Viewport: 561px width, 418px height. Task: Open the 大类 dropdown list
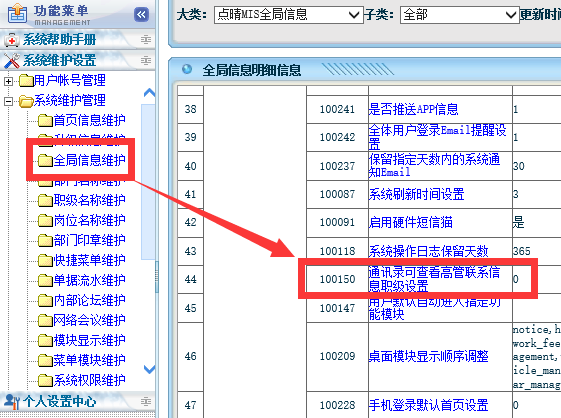[x=288, y=15]
